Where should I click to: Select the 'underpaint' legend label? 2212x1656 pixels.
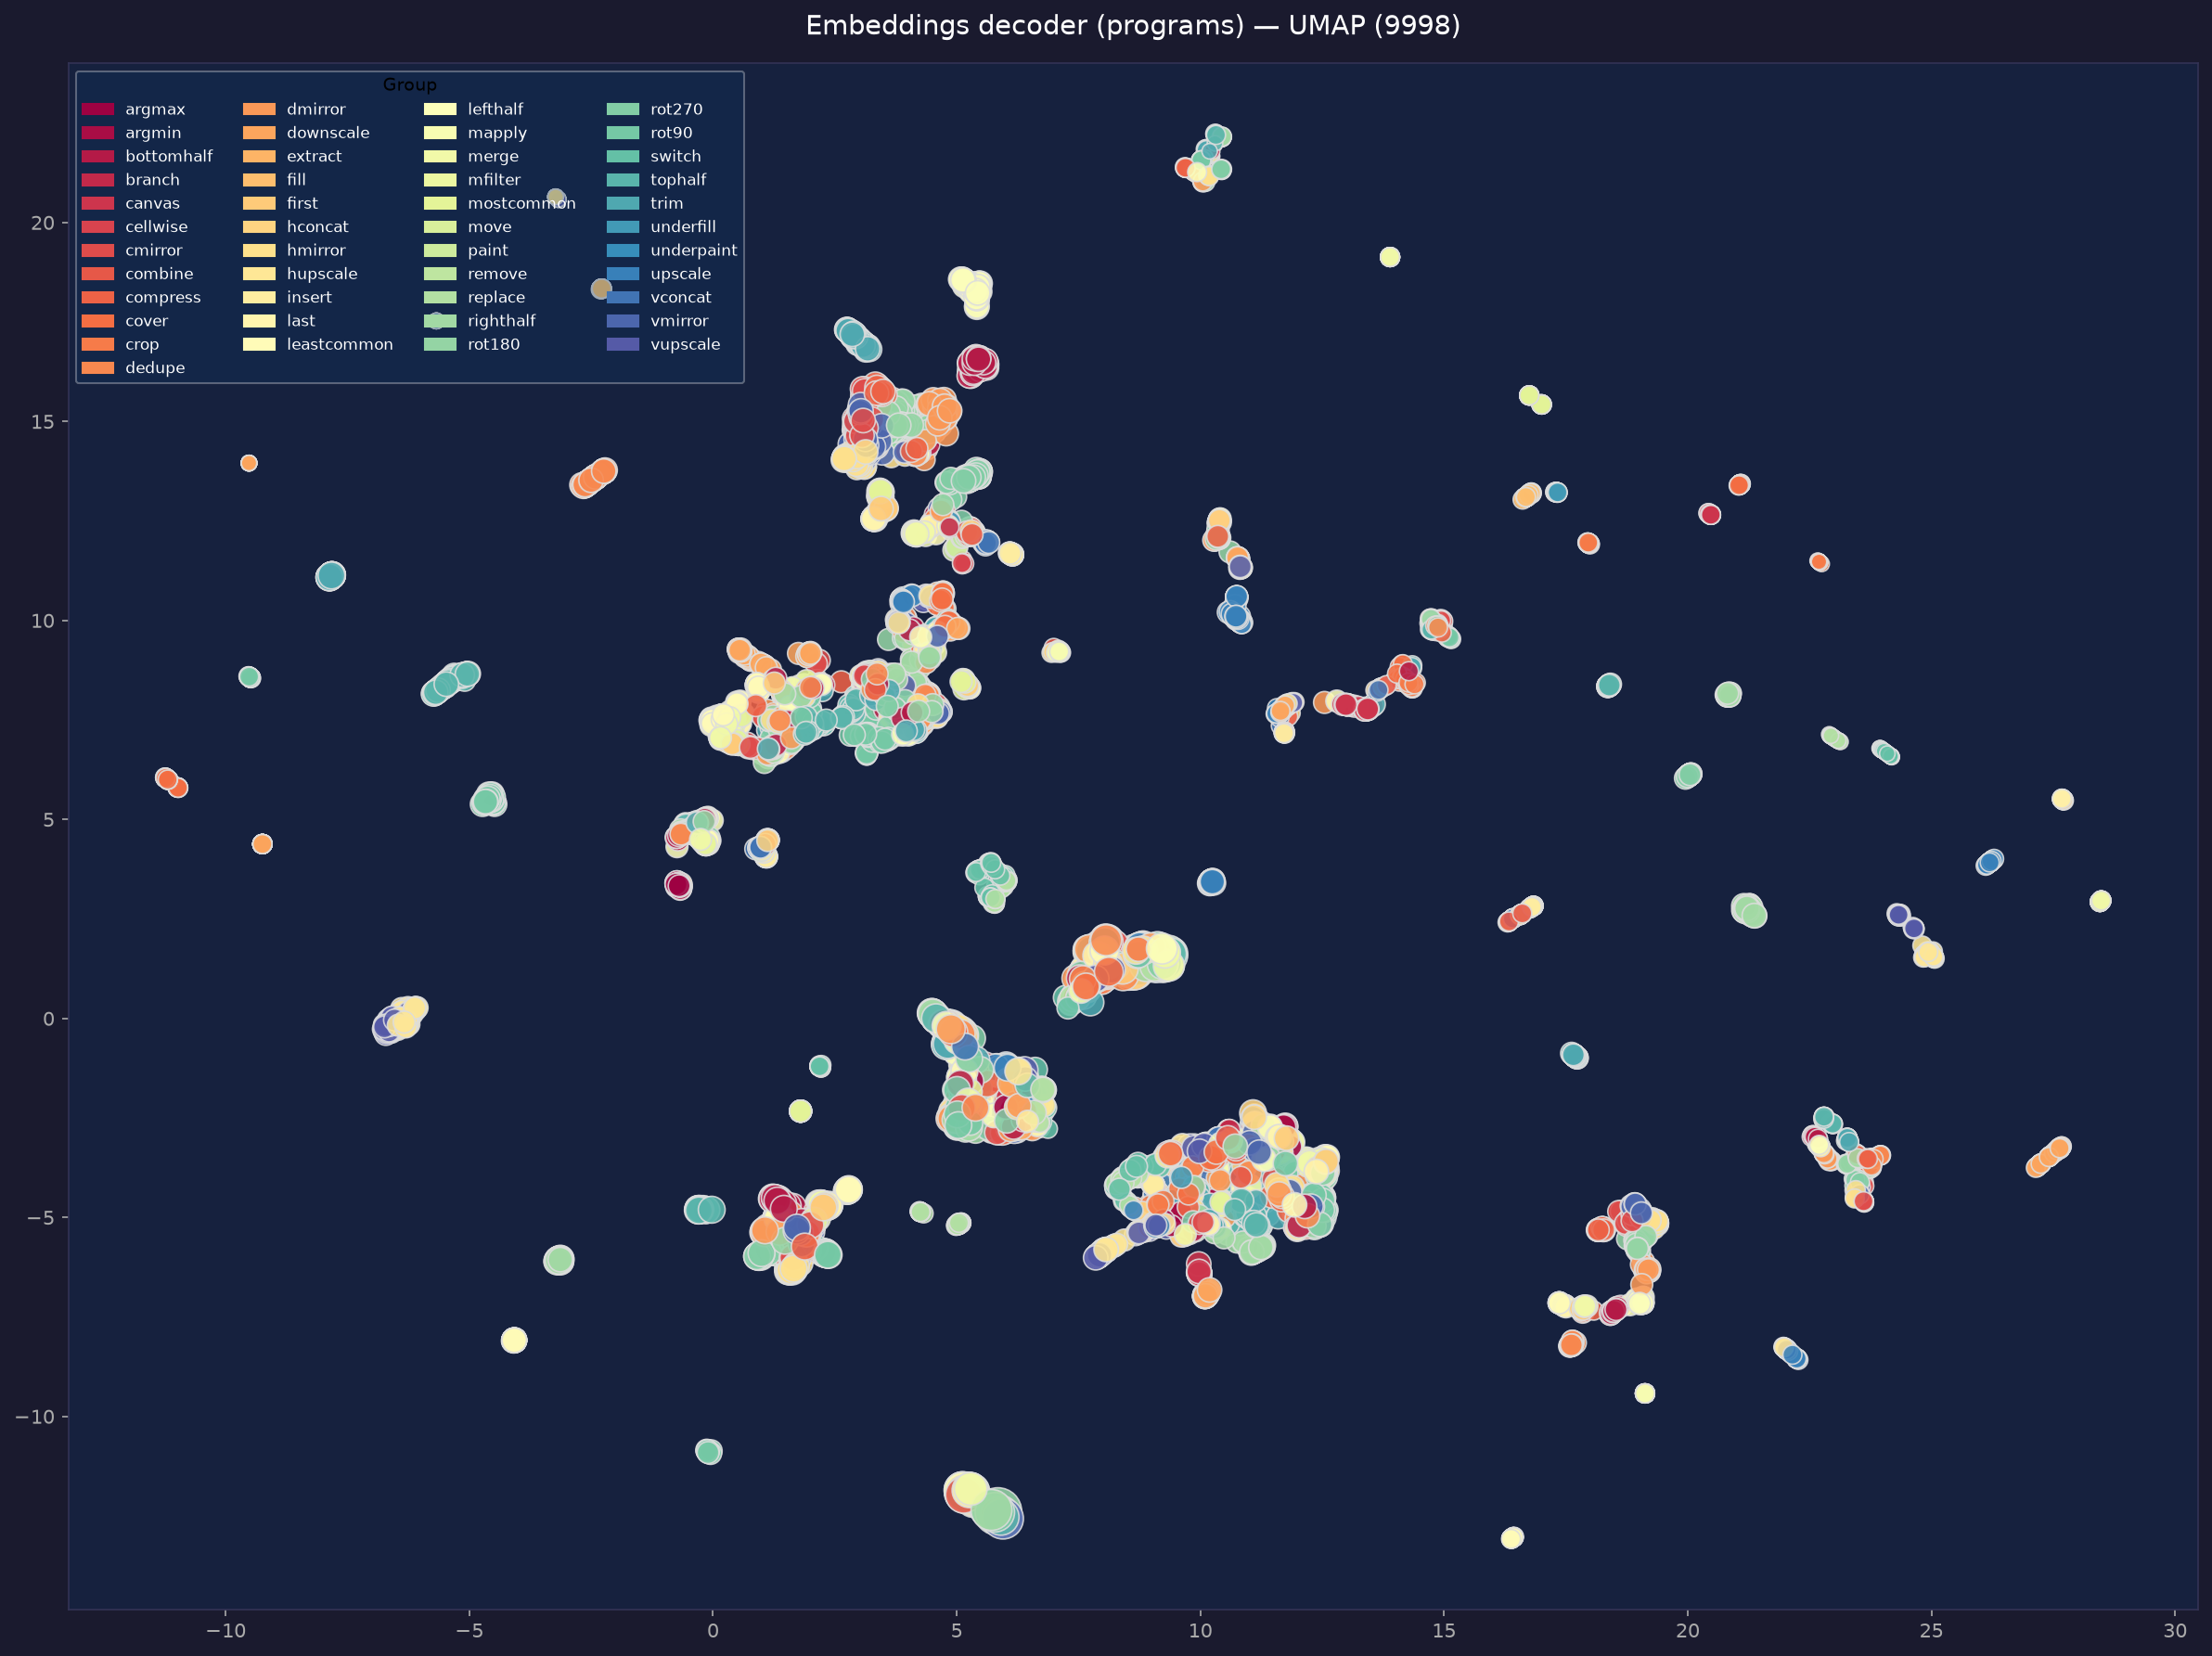pos(694,250)
